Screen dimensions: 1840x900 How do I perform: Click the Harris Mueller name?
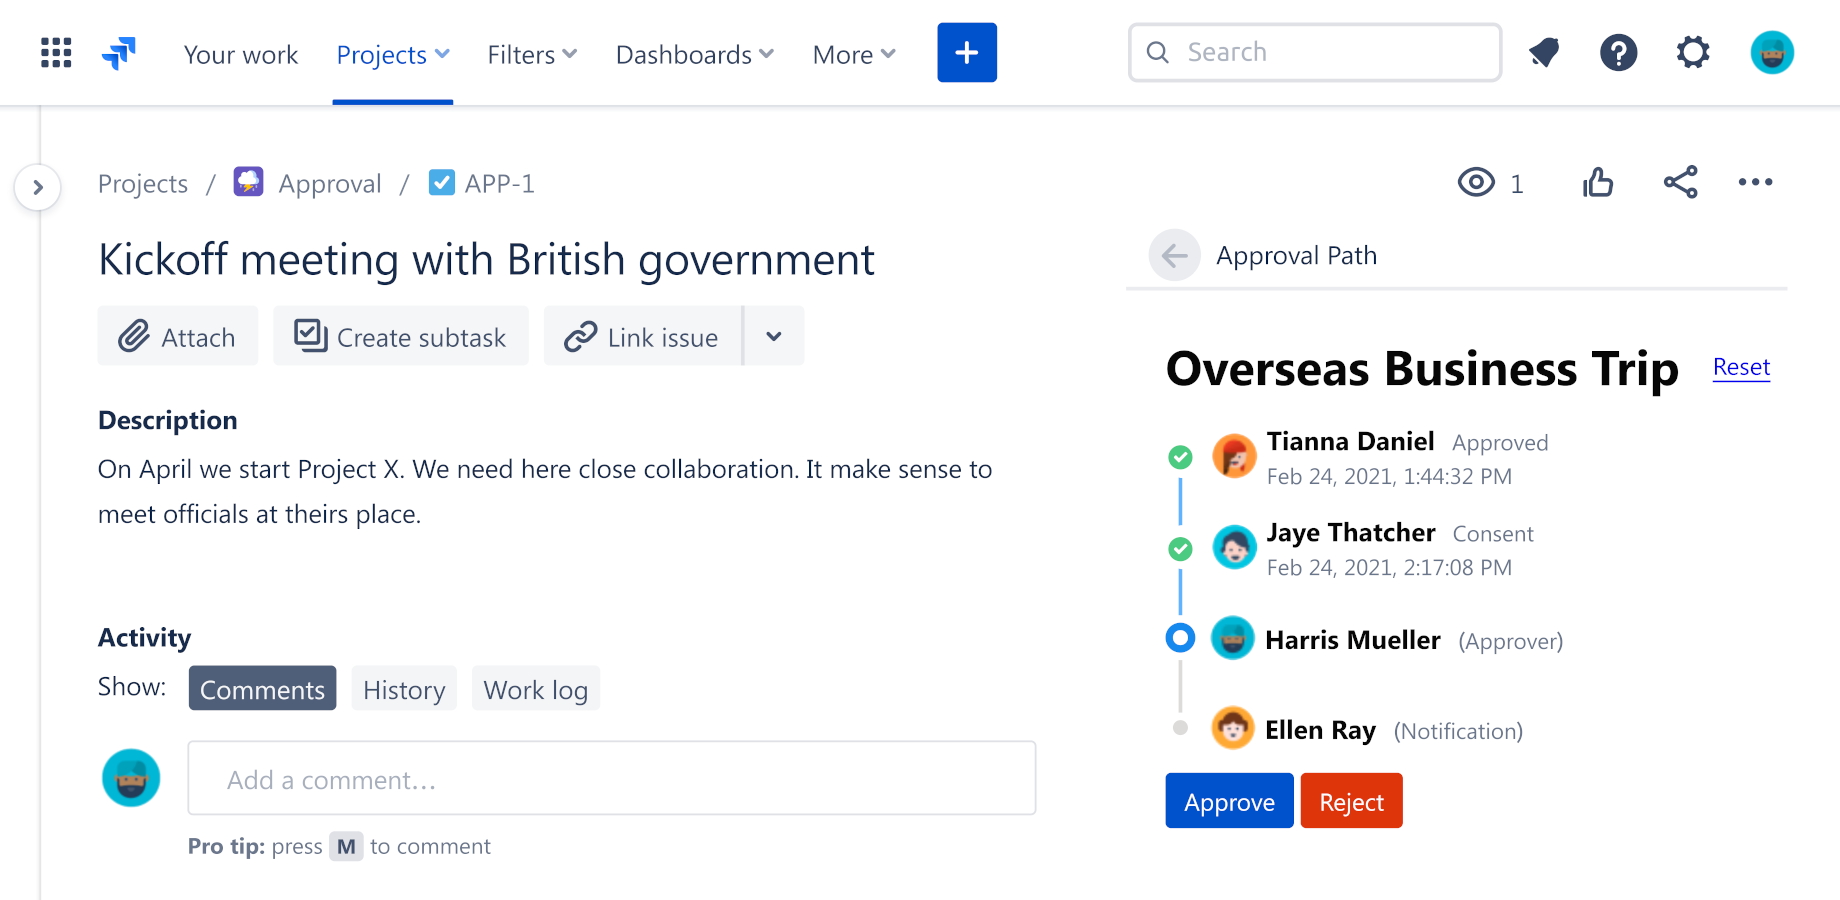click(x=1353, y=640)
